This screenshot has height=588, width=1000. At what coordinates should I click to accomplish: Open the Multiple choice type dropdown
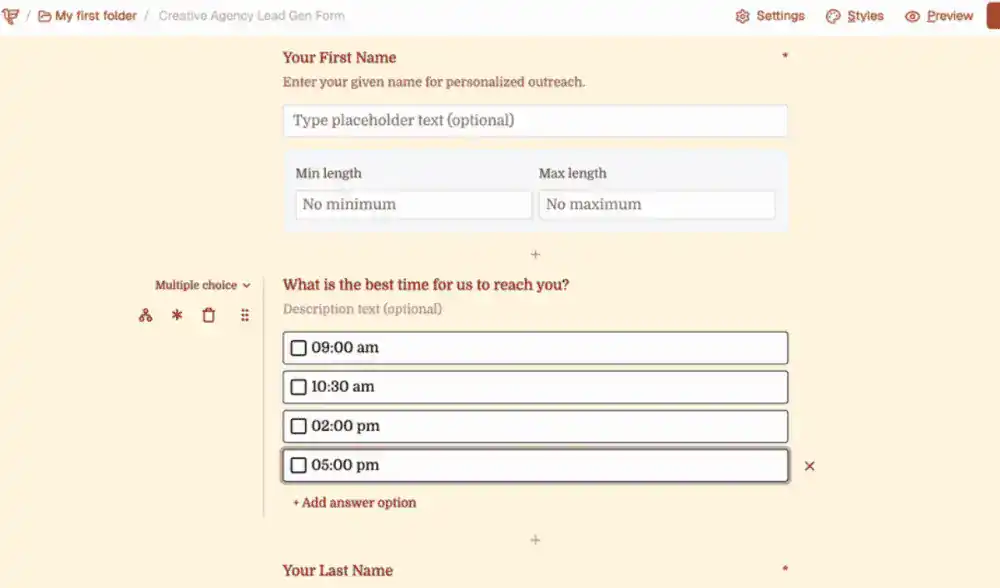(202, 286)
